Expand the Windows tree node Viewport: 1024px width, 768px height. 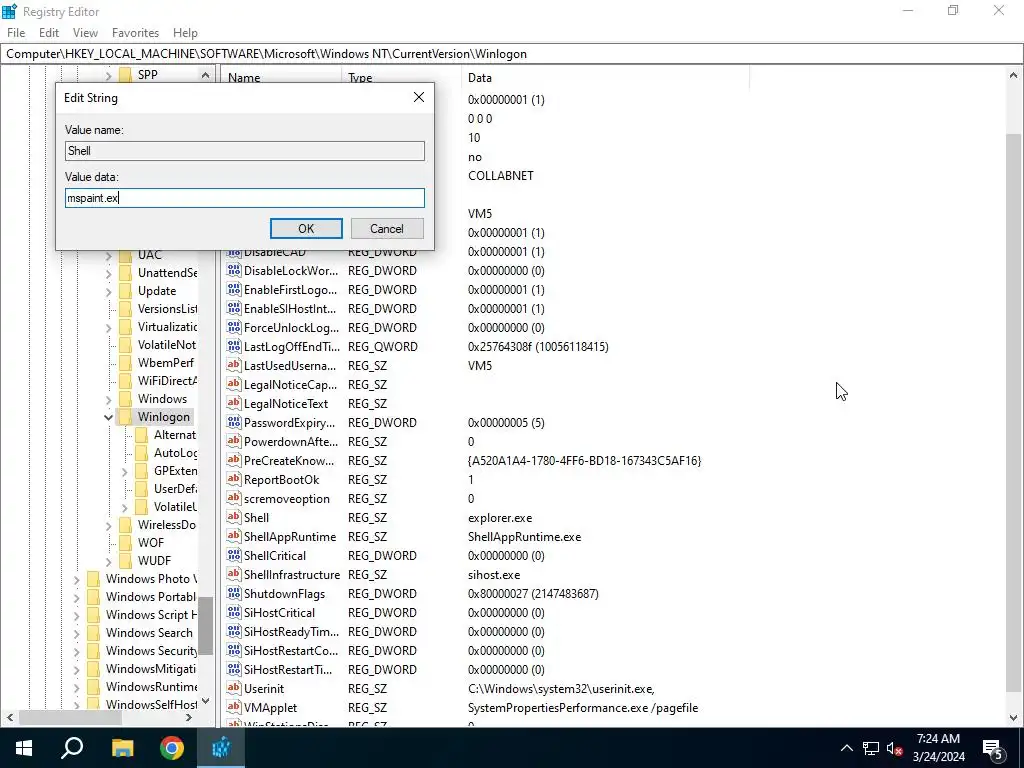(108, 399)
